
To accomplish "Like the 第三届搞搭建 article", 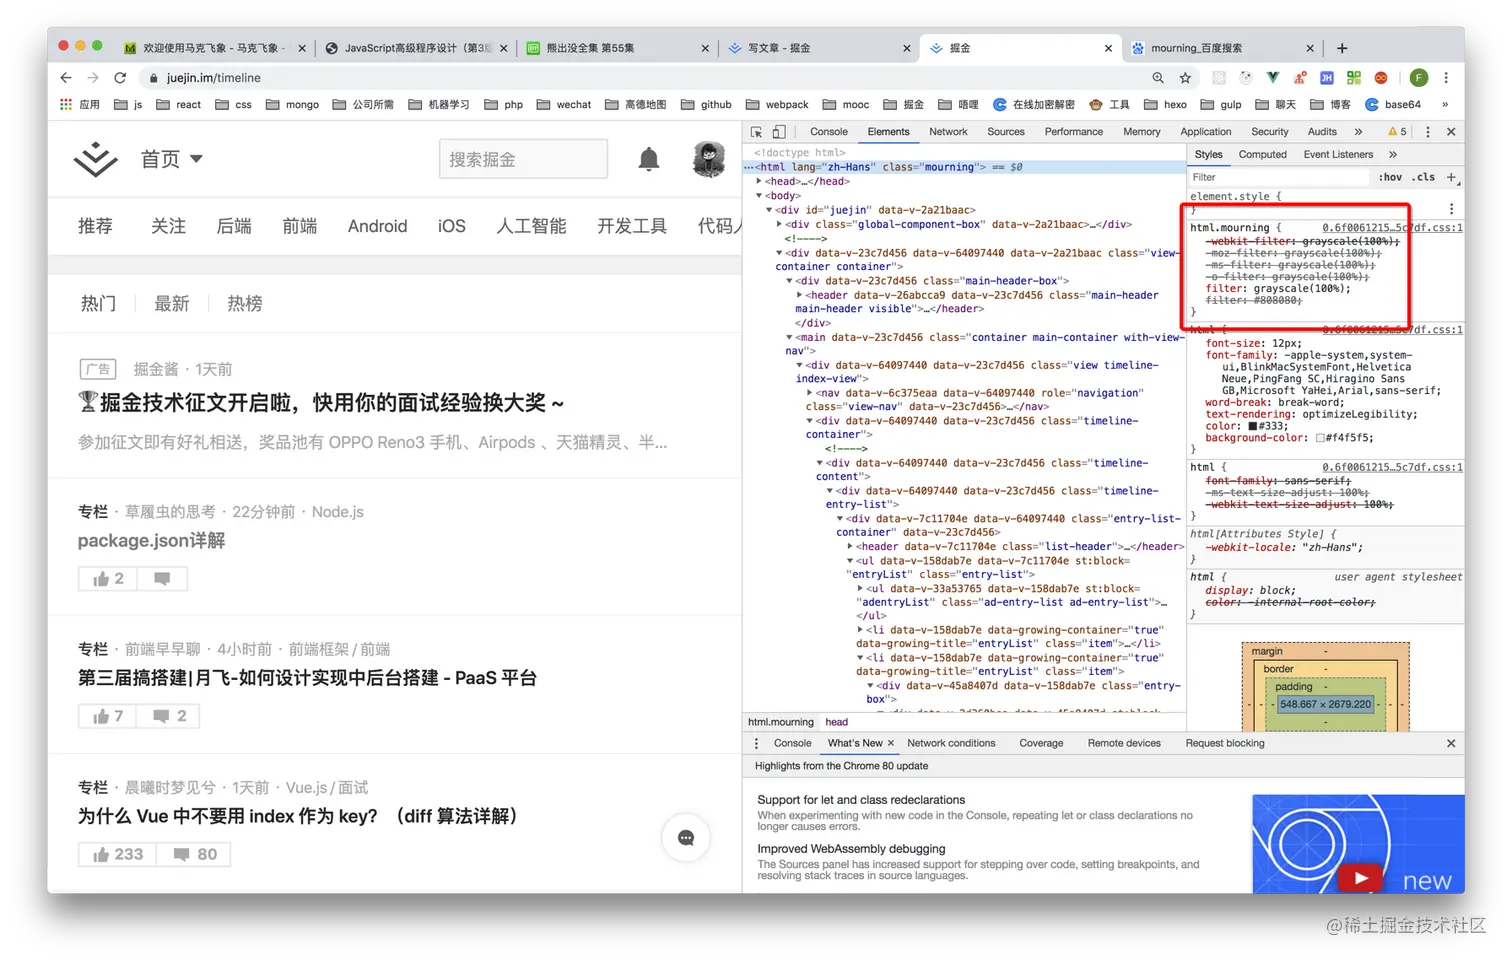I will 108,716.
